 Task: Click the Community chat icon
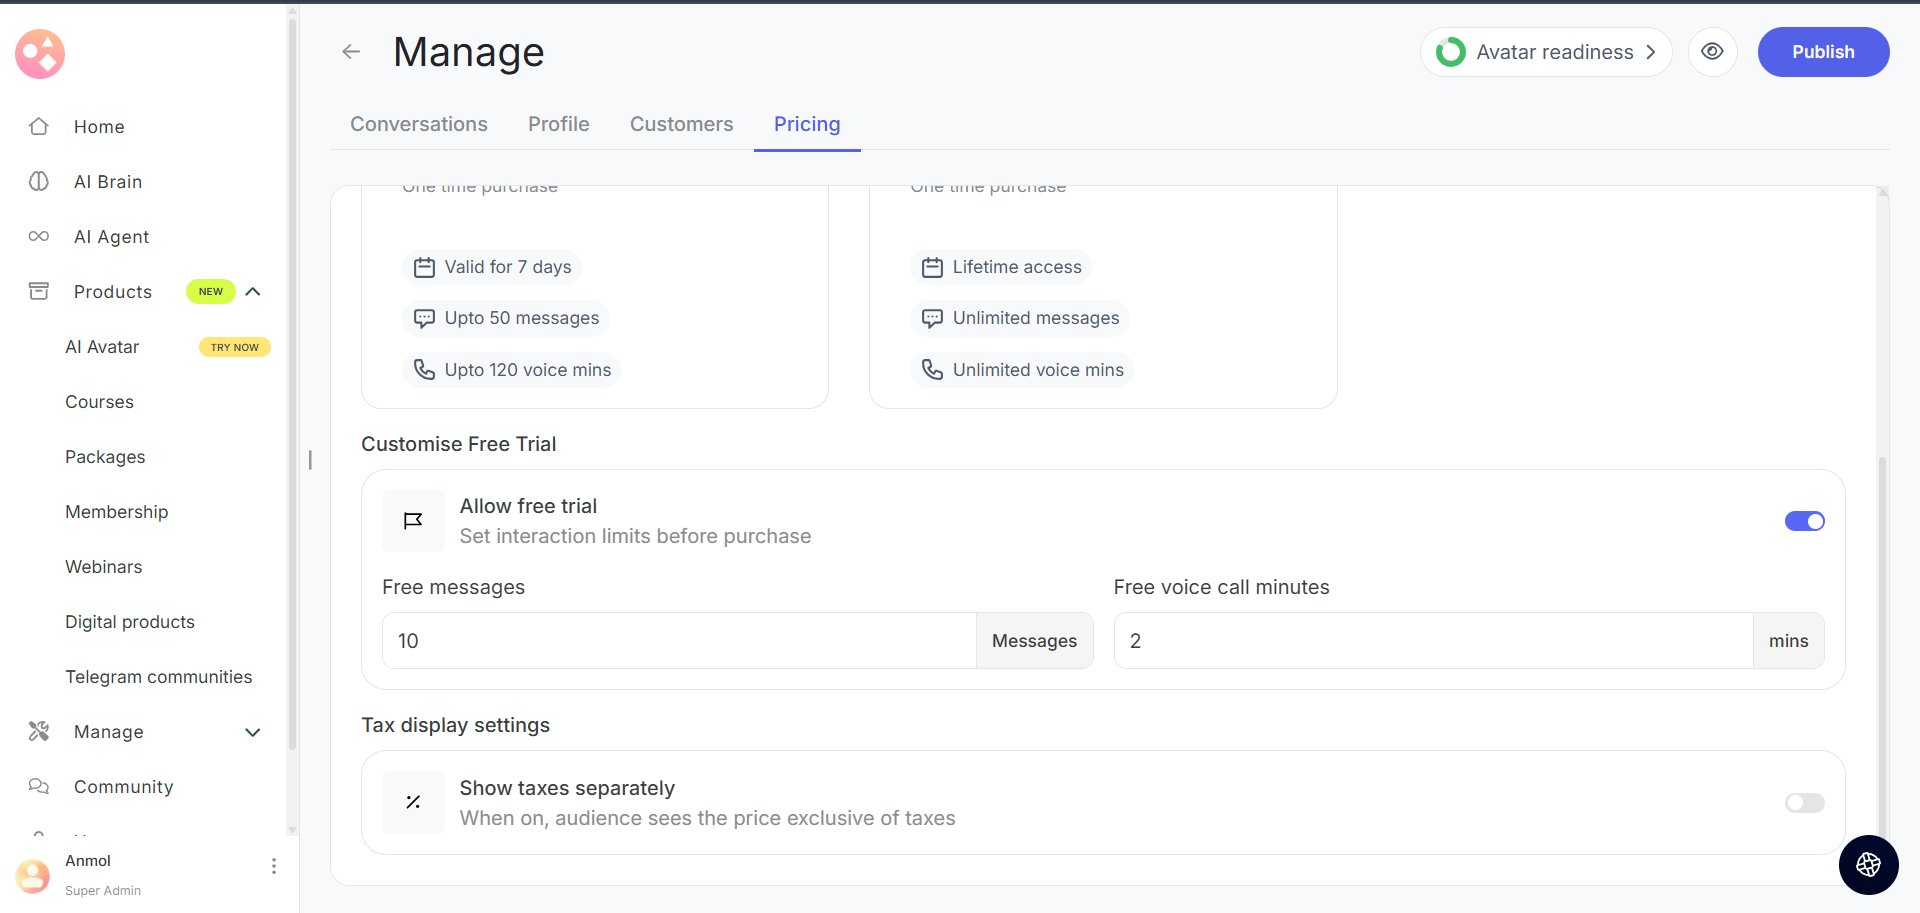point(39,787)
